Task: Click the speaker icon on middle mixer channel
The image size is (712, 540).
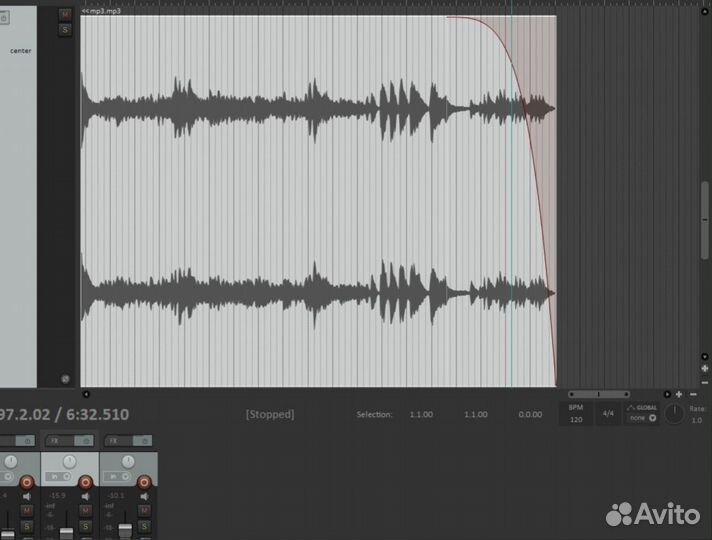Action: pos(86,496)
